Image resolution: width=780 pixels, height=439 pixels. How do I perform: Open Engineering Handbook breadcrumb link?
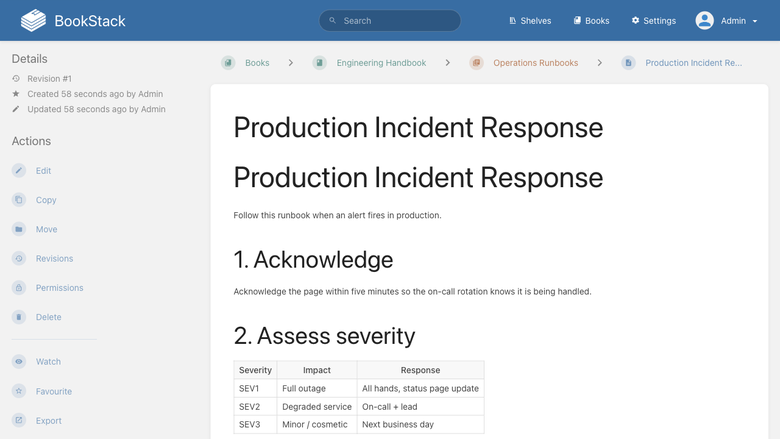[x=381, y=63]
